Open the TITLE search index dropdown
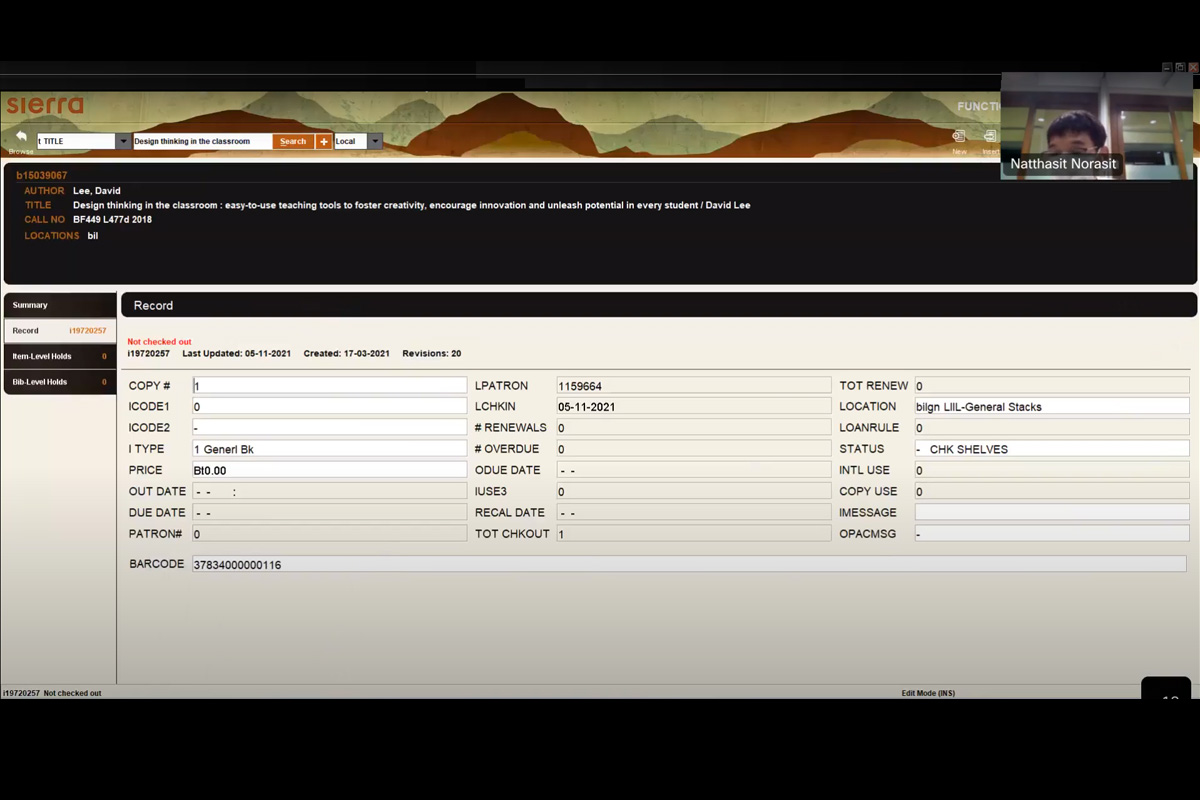The width and height of the screenshot is (1200, 800). [x=123, y=142]
